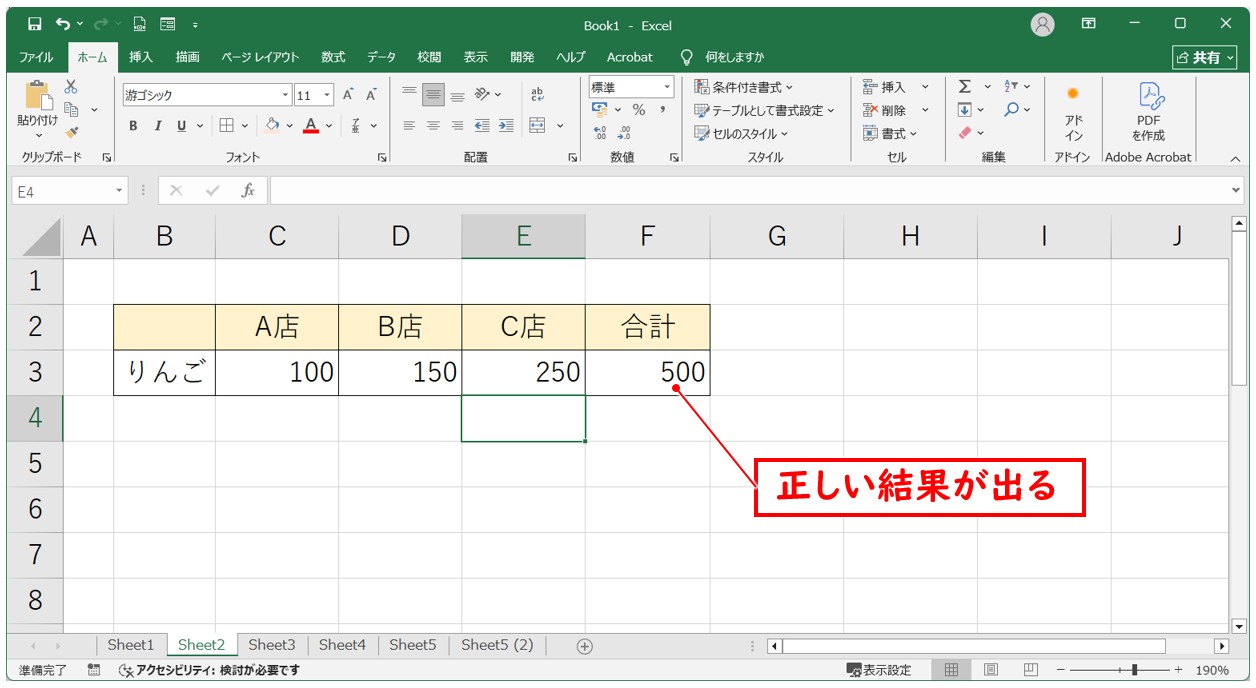Expand the 標準 number format dropdown
This screenshot has width=1256, height=688.
(667, 88)
